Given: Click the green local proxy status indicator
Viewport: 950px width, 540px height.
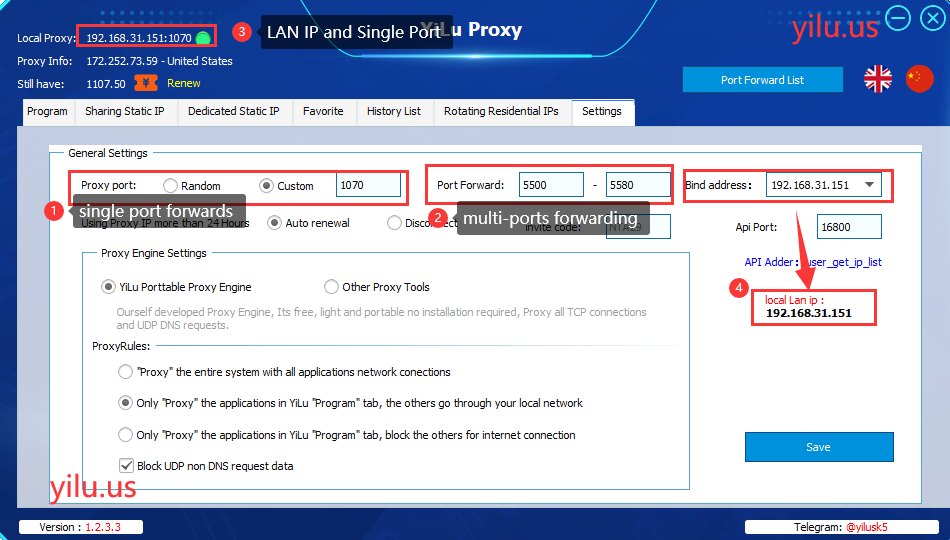Looking at the screenshot, I should (x=204, y=38).
